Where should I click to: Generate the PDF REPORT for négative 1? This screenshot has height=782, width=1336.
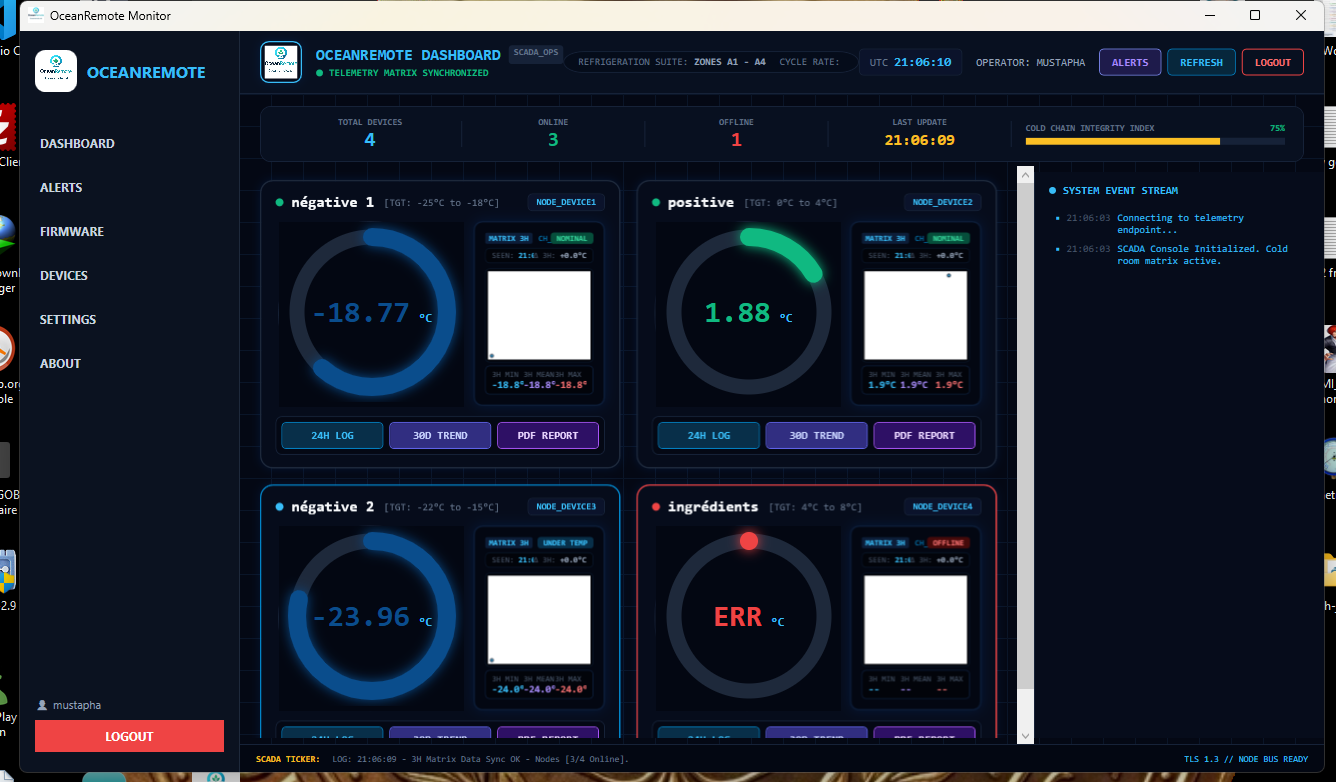548,436
